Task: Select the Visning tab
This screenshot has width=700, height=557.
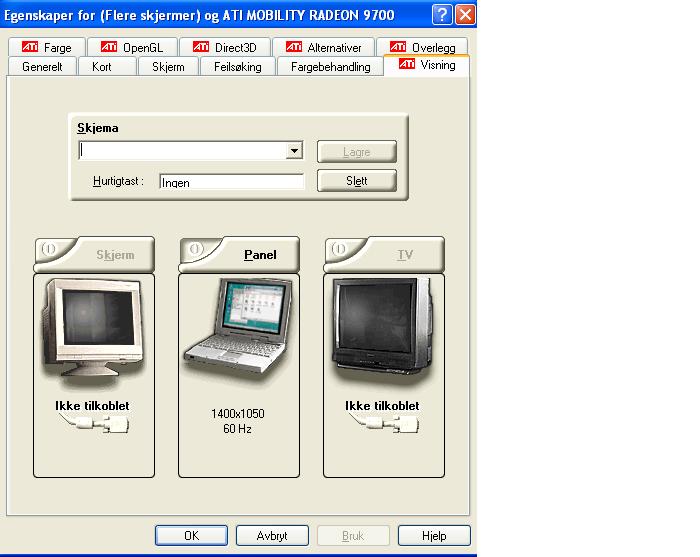Action: point(426,65)
